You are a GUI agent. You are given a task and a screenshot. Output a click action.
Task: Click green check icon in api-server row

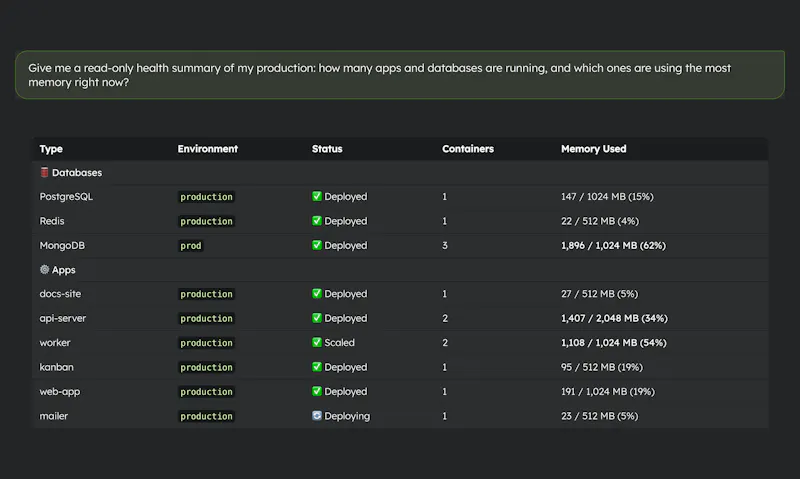(317, 318)
